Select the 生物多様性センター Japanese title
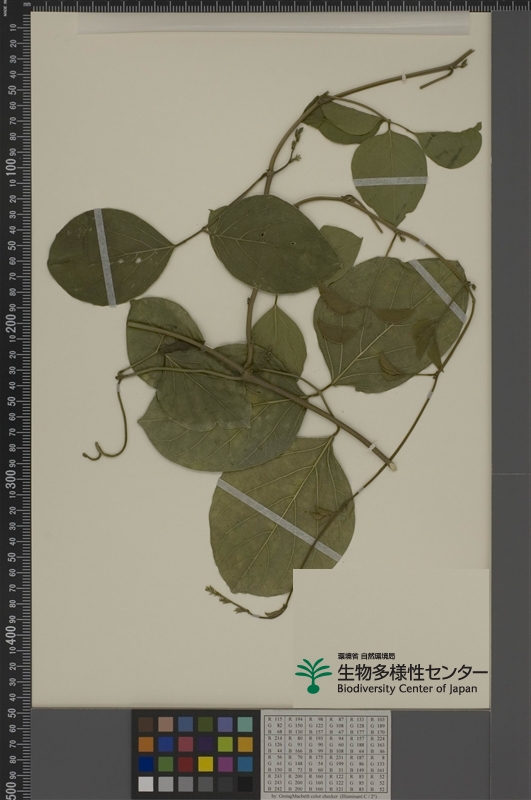This screenshot has height=800, width=531. pos(412,672)
